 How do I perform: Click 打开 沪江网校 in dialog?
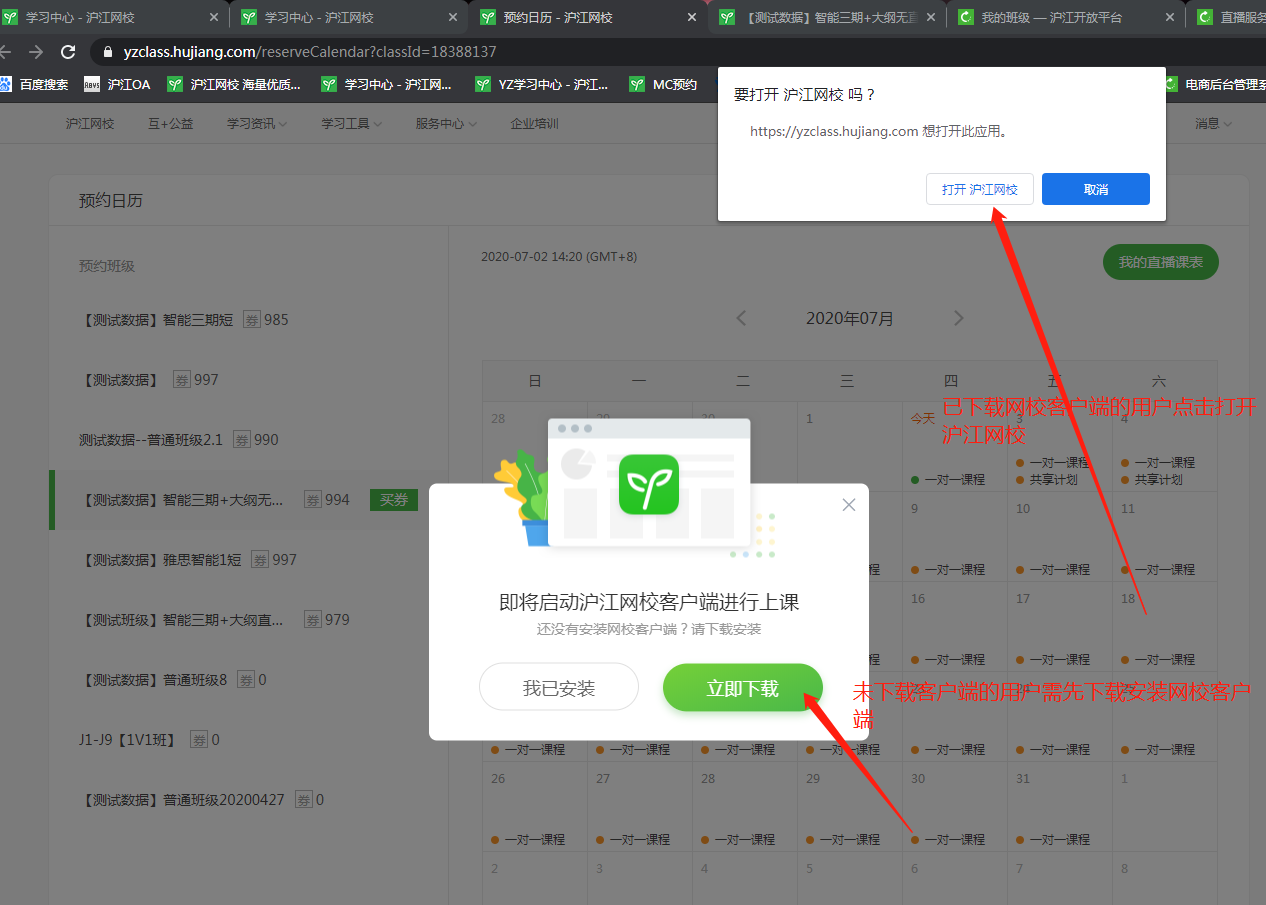pyautogui.click(x=979, y=189)
